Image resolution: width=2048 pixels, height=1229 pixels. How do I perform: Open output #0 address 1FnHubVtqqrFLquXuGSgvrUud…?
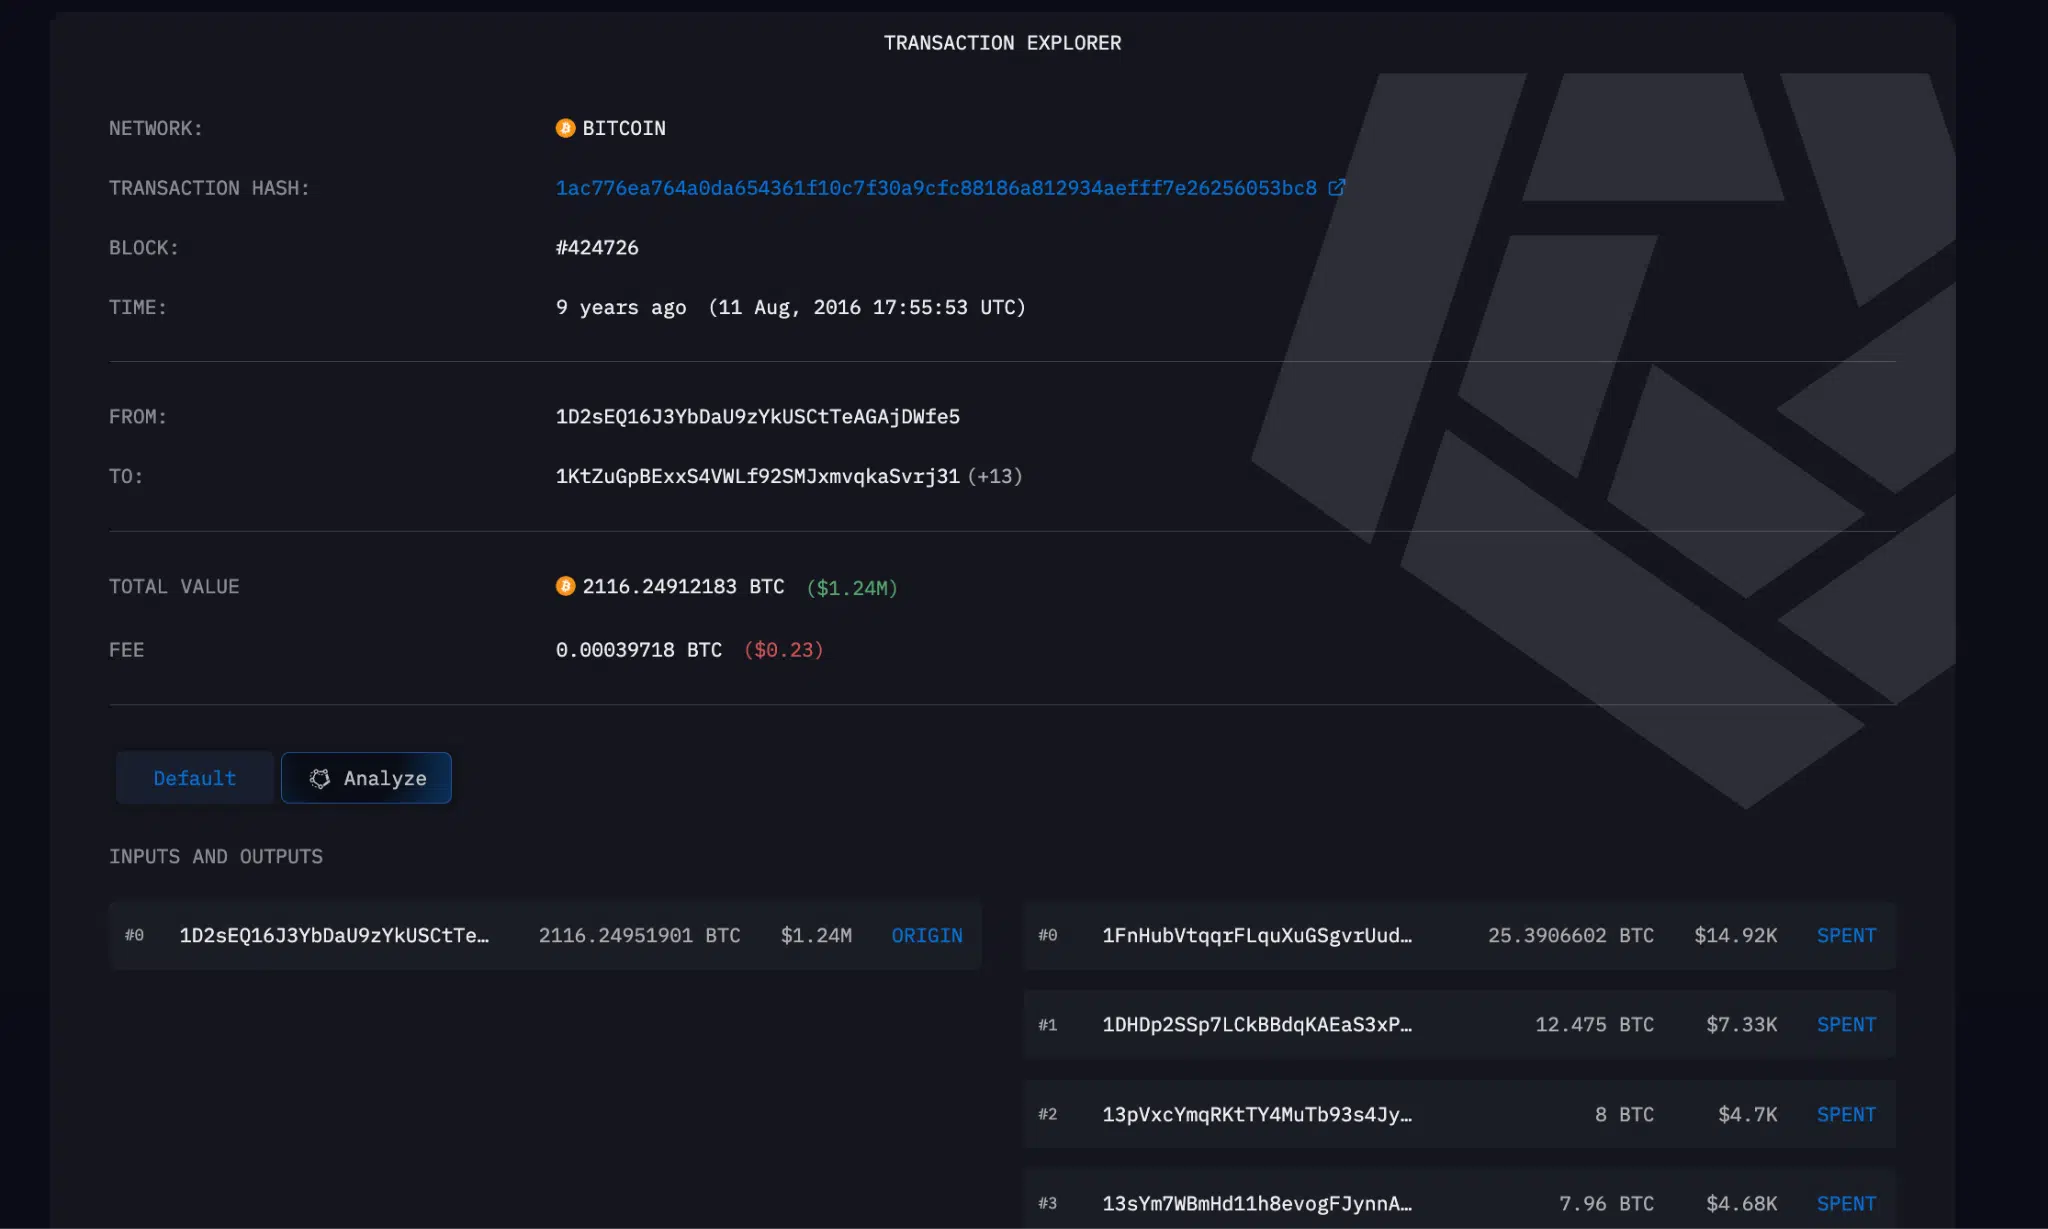[x=1257, y=935]
